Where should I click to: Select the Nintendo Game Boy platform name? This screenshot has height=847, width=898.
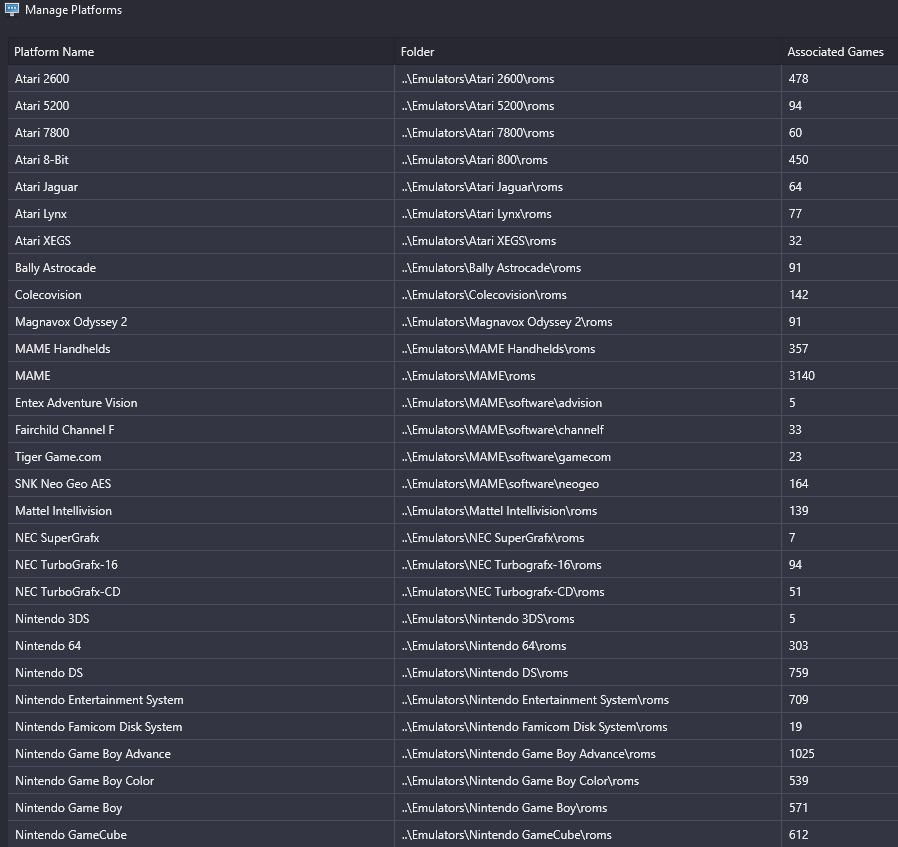point(69,807)
